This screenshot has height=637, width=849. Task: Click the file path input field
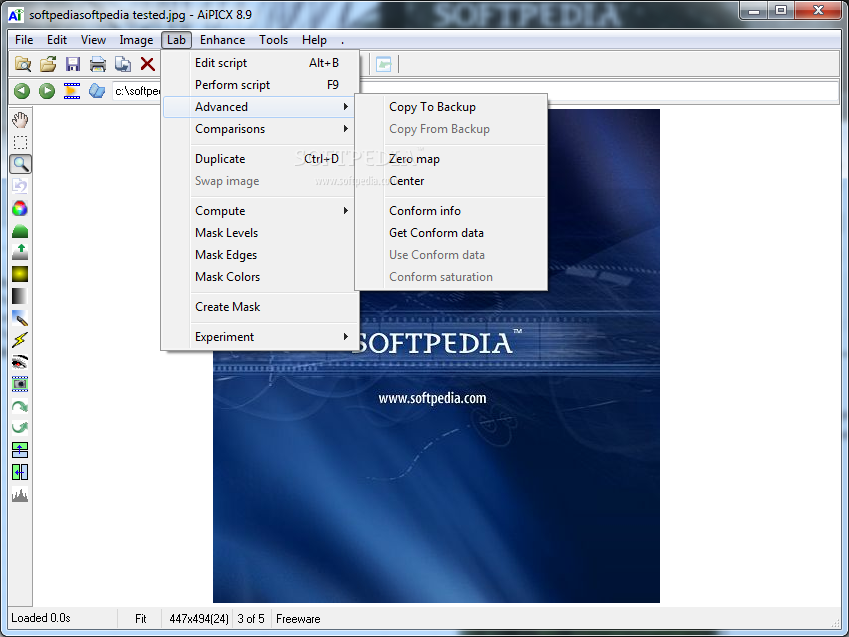click(475, 91)
